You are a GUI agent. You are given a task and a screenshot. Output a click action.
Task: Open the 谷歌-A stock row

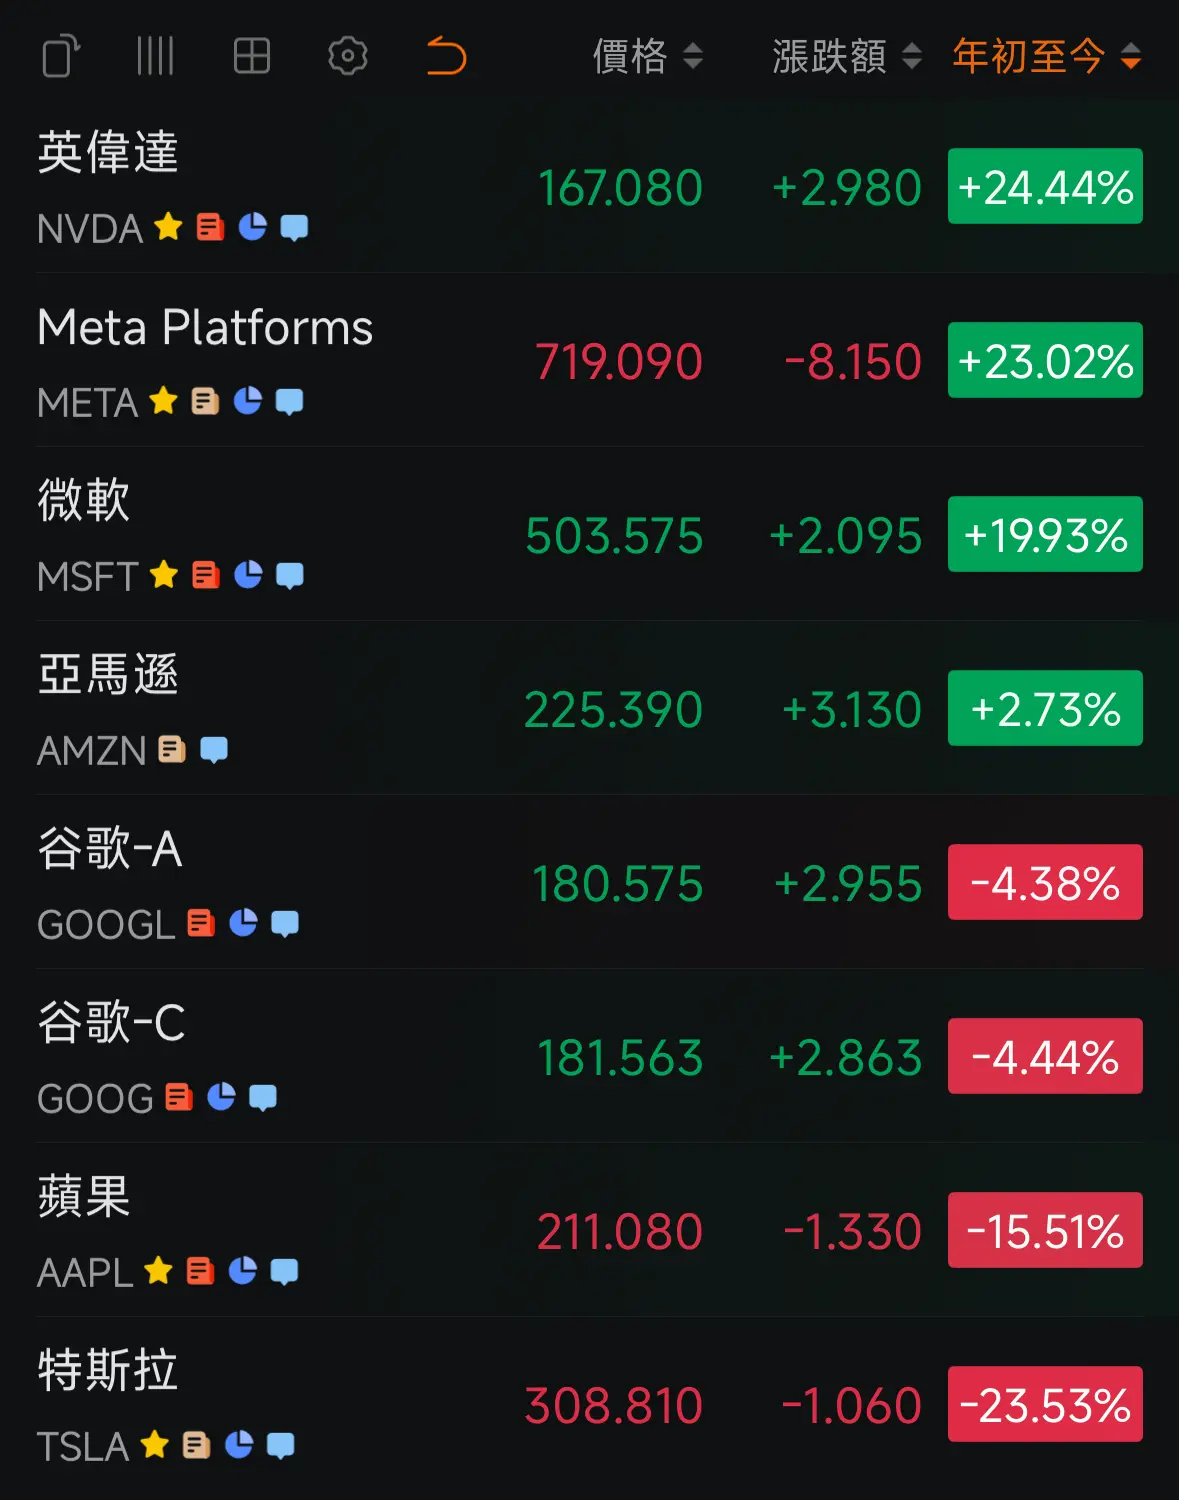(590, 883)
